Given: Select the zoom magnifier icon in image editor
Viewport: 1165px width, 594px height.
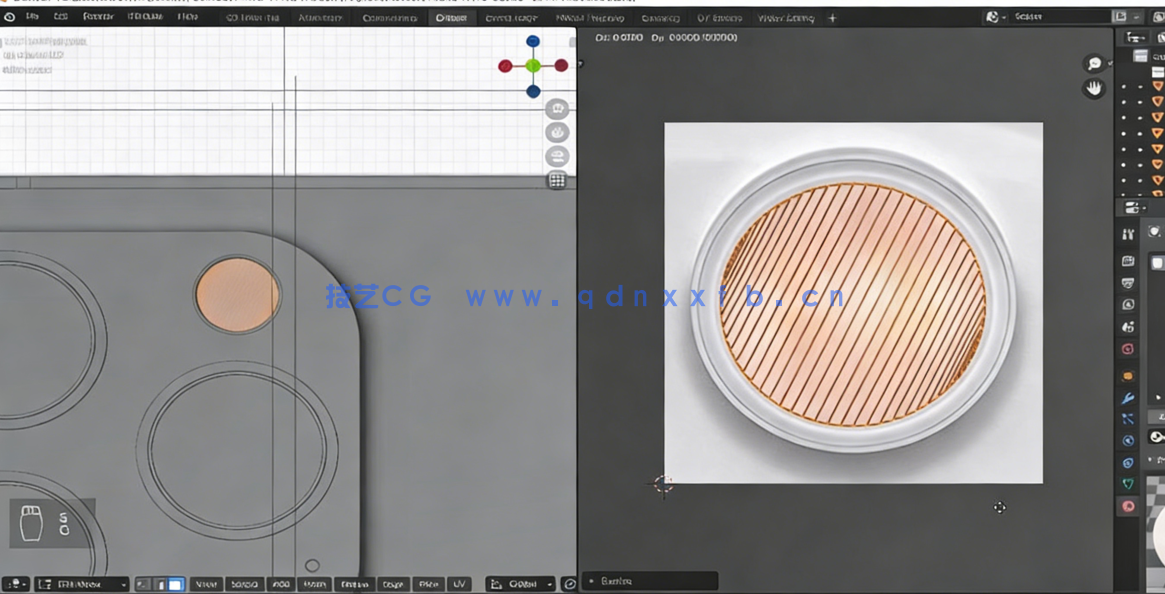Looking at the screenshot, I should click(x=1095, y=62).
